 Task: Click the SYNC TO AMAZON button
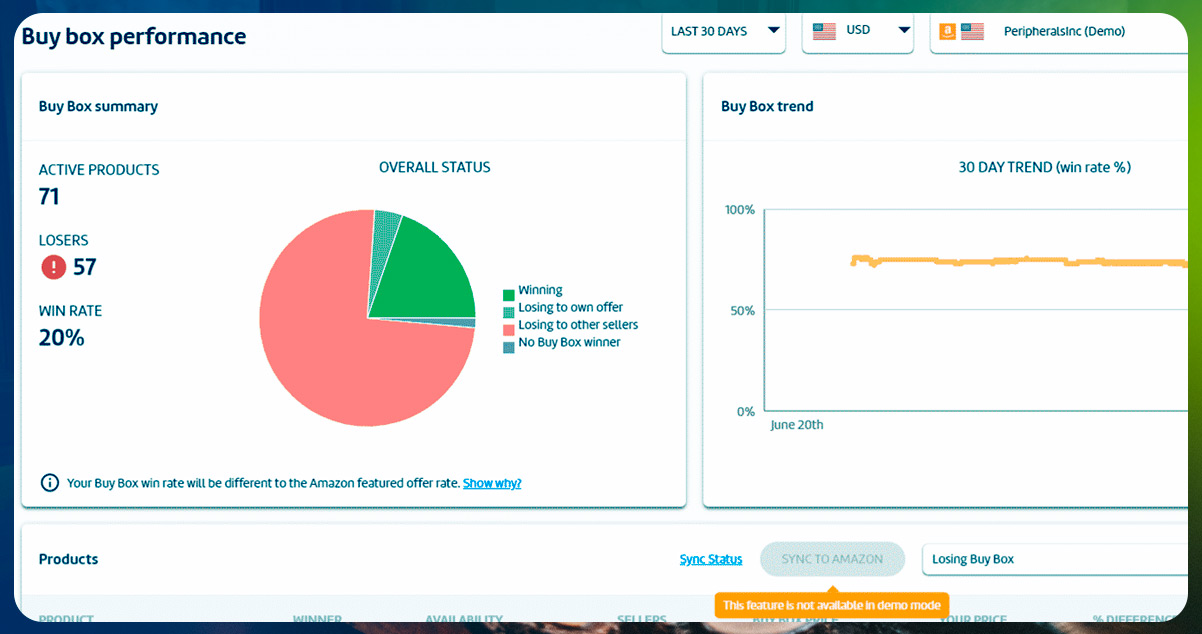pyautogui.click(x=832, y=559)
